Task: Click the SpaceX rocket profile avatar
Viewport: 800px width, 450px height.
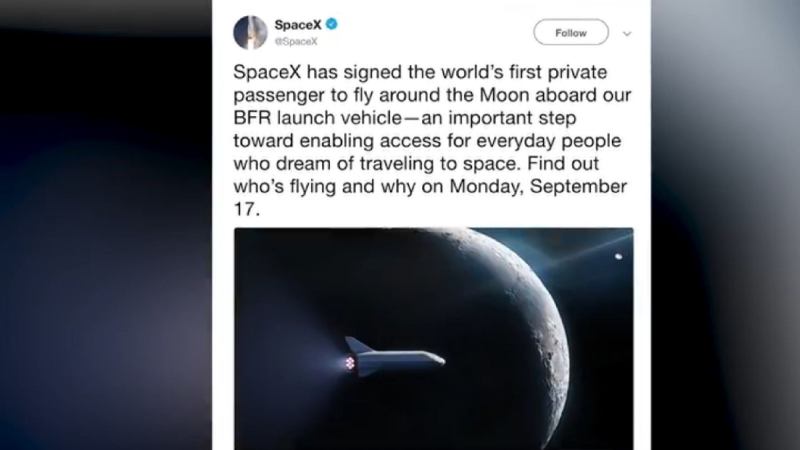Action: [x=249, y=33]
